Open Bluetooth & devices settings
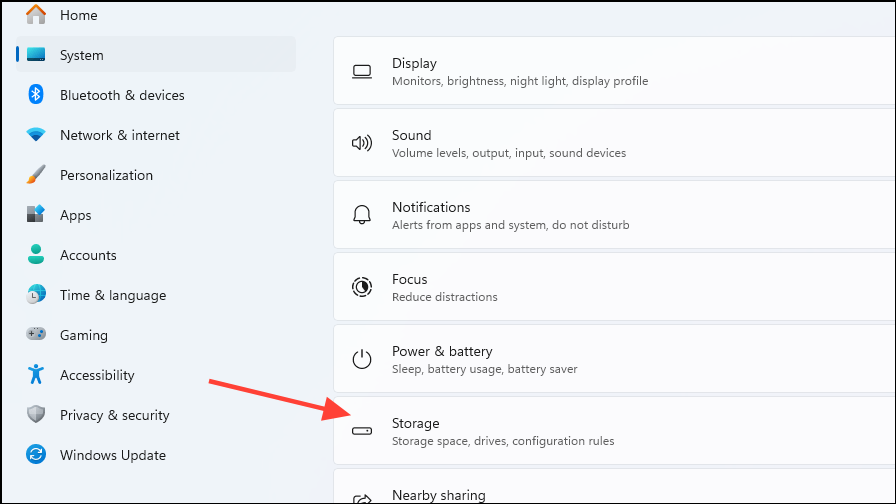This screenshot has height=504, width=896. pyautogui.click(x=156, y=95)
